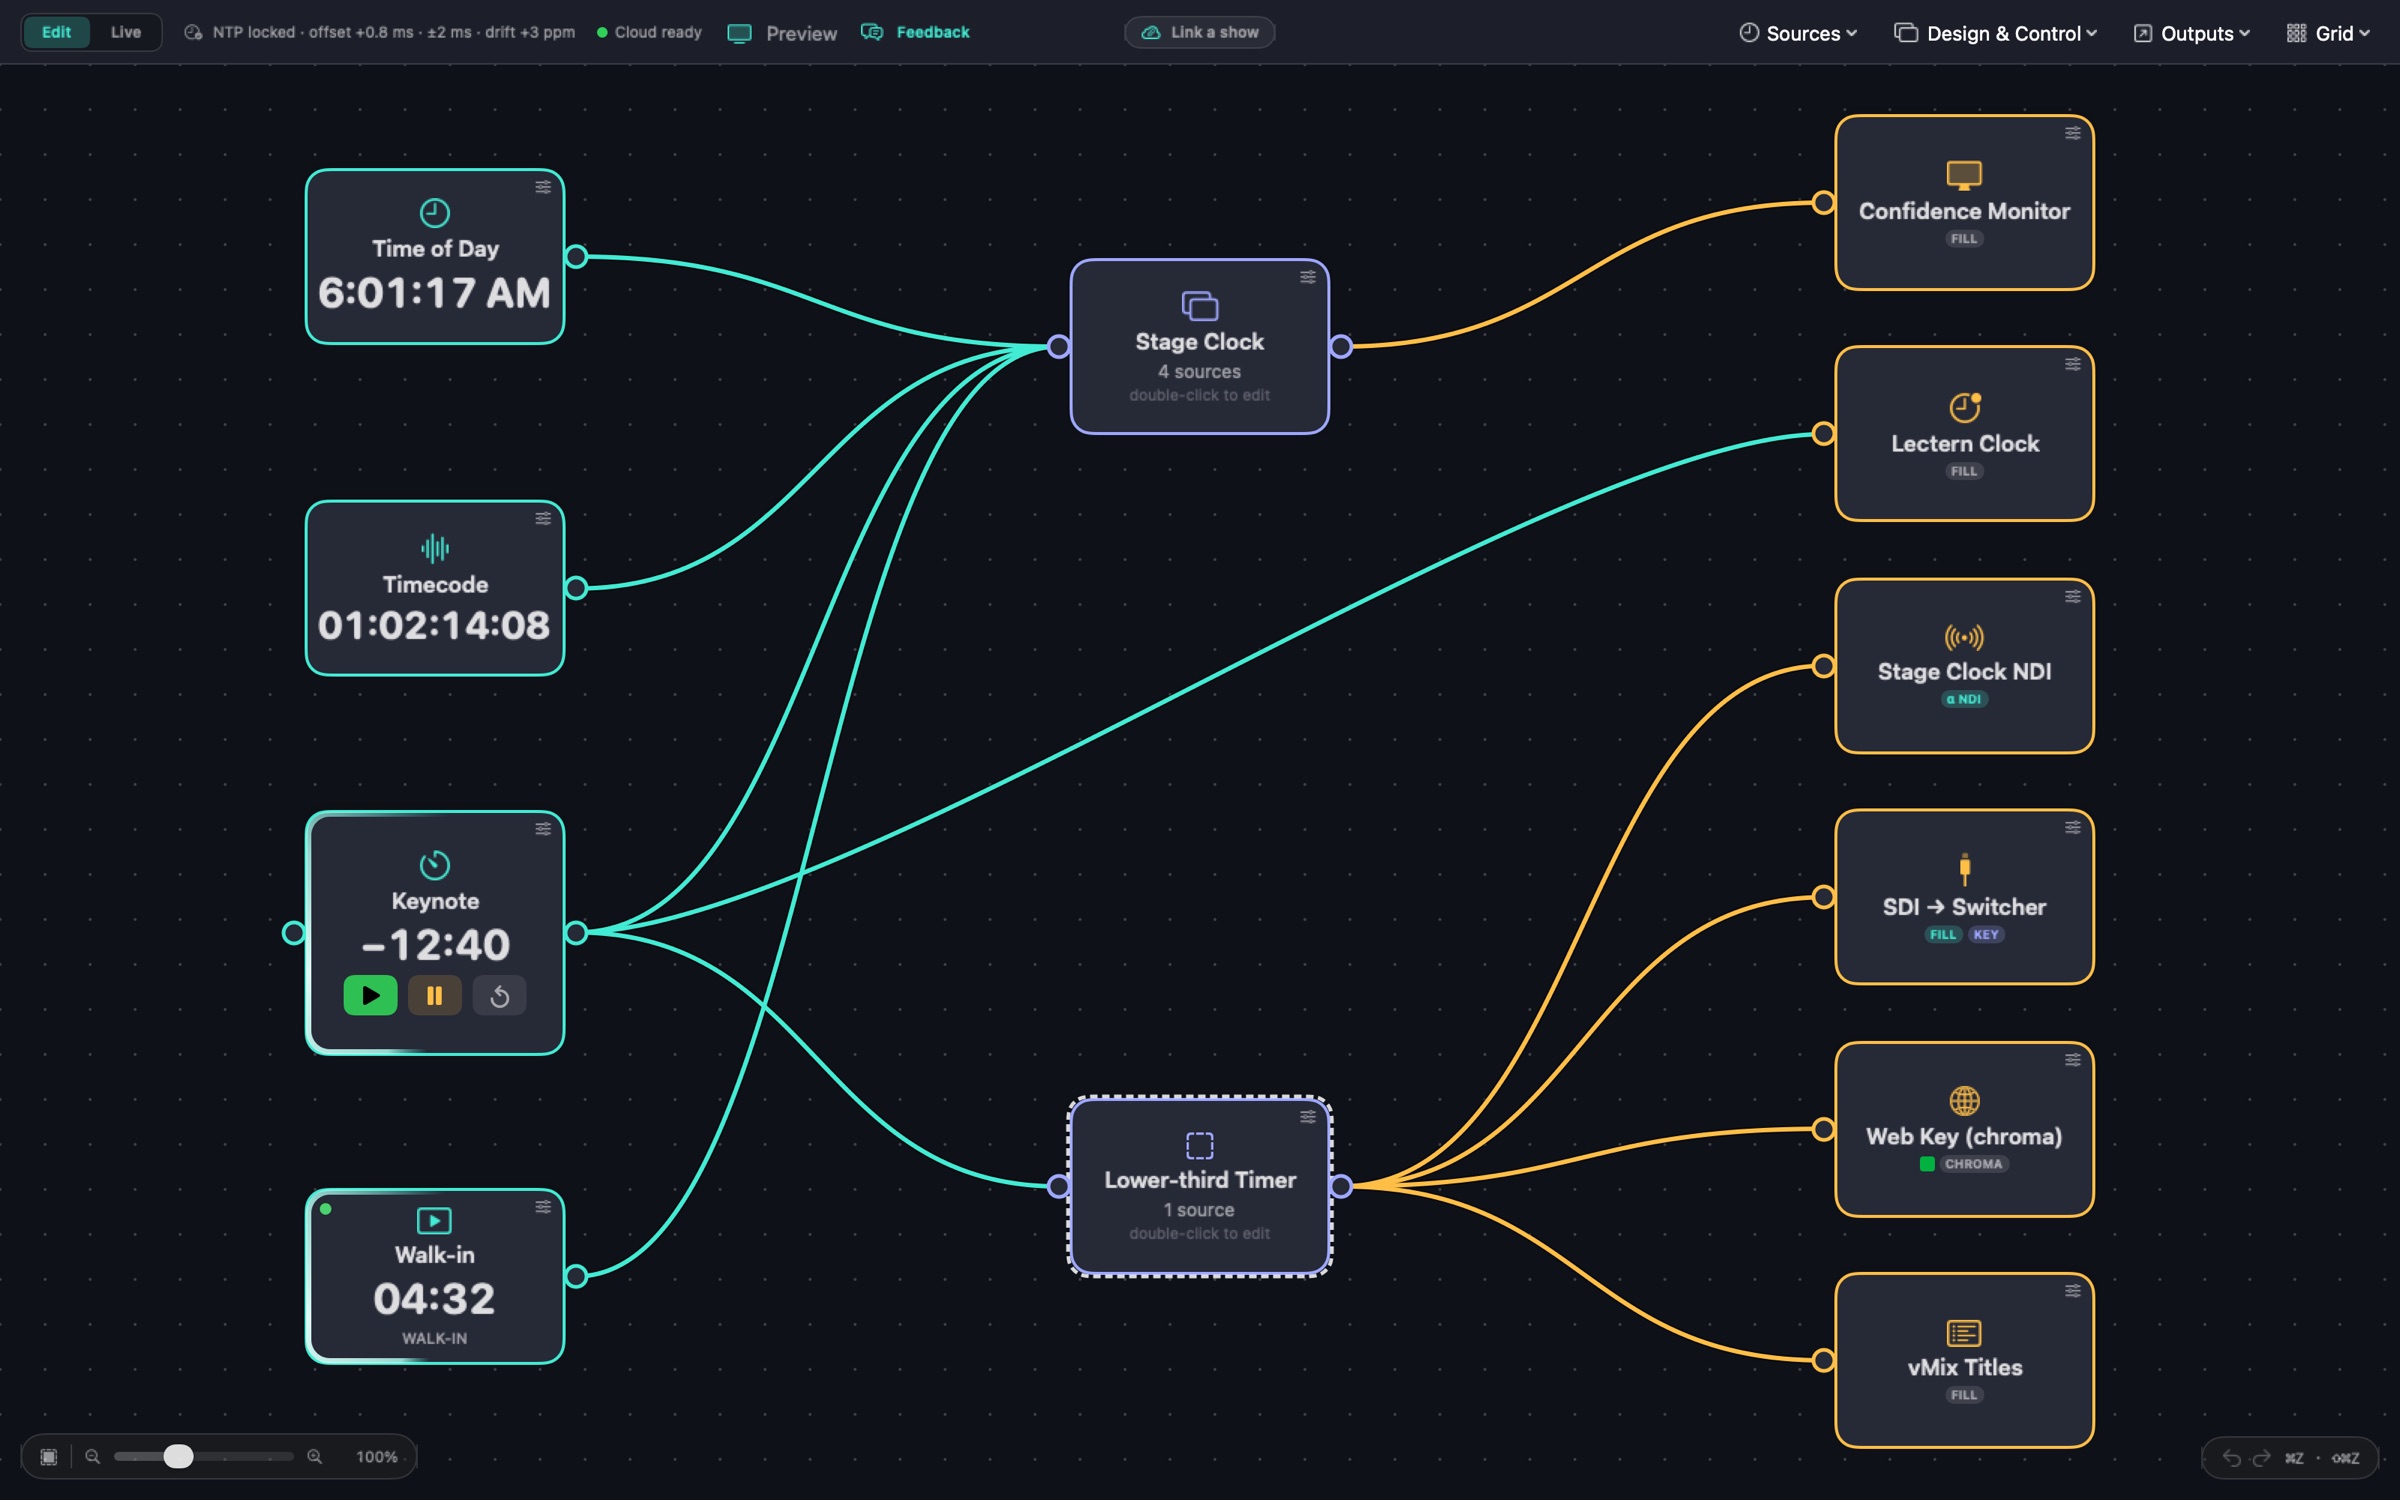Click the redo arrow icon
This screenshot has height=1500, width=2400.
pos(2261,1458)
